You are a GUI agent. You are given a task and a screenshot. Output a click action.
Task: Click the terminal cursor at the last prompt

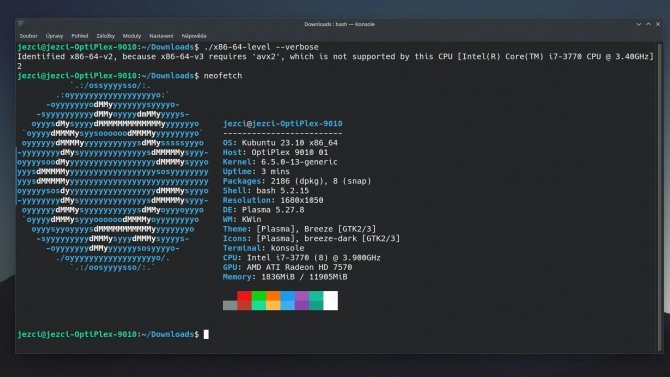pyautogui.click(x=206, y=334)
